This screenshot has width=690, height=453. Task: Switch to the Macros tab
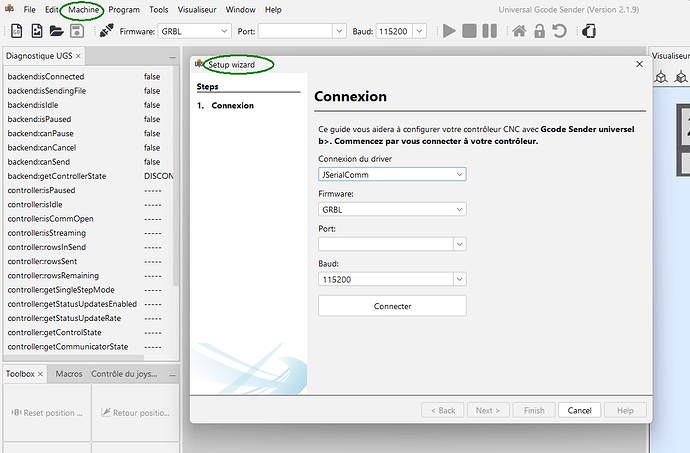69,374
